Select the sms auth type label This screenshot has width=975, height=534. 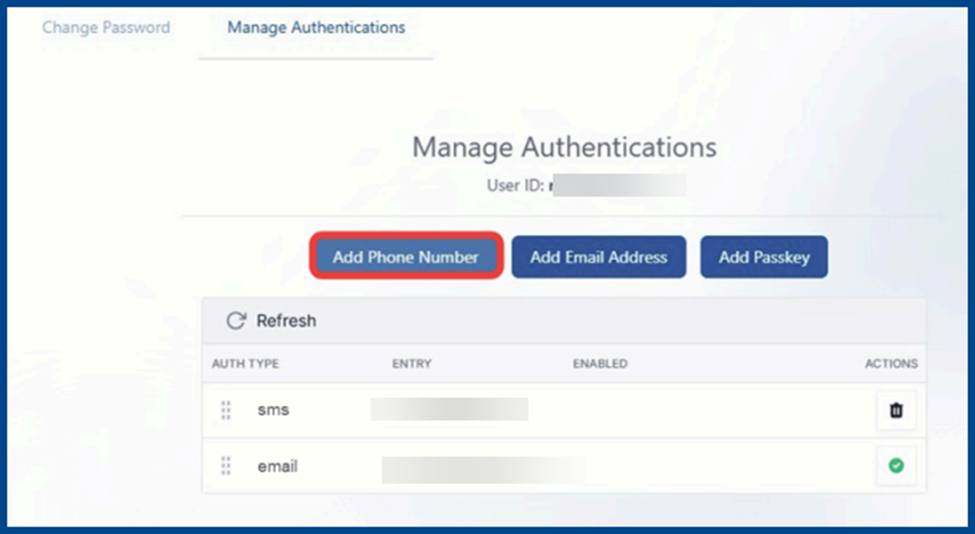(273, 410)
